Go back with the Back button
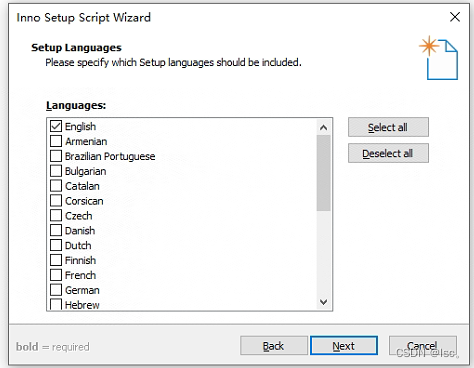Image resolution: width=474 pixels, height=368 pixels. click(x=274, y=346)
